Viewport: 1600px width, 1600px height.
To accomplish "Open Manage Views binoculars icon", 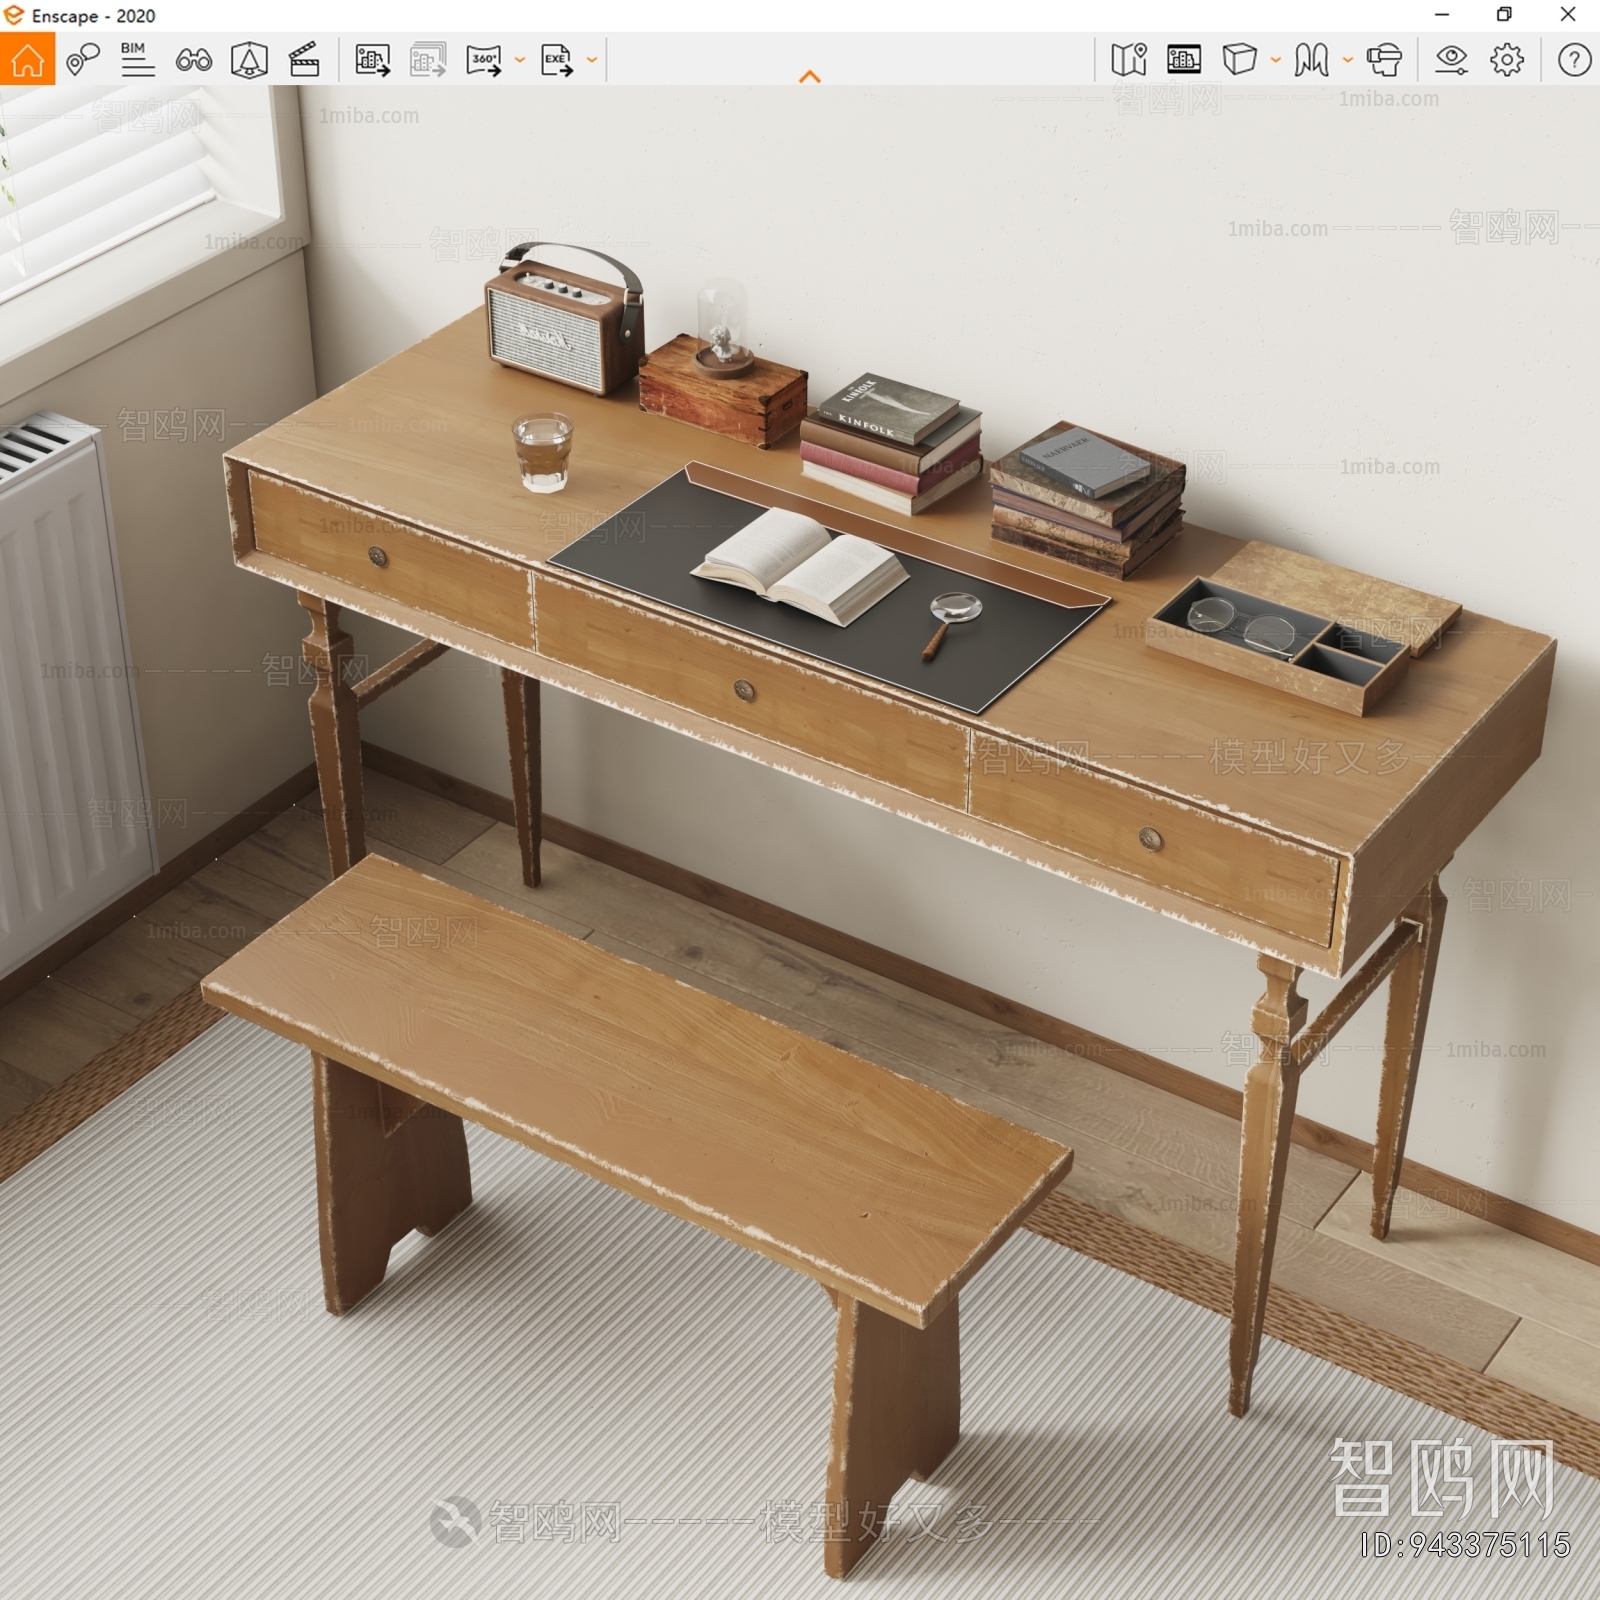I will [193, 60].
